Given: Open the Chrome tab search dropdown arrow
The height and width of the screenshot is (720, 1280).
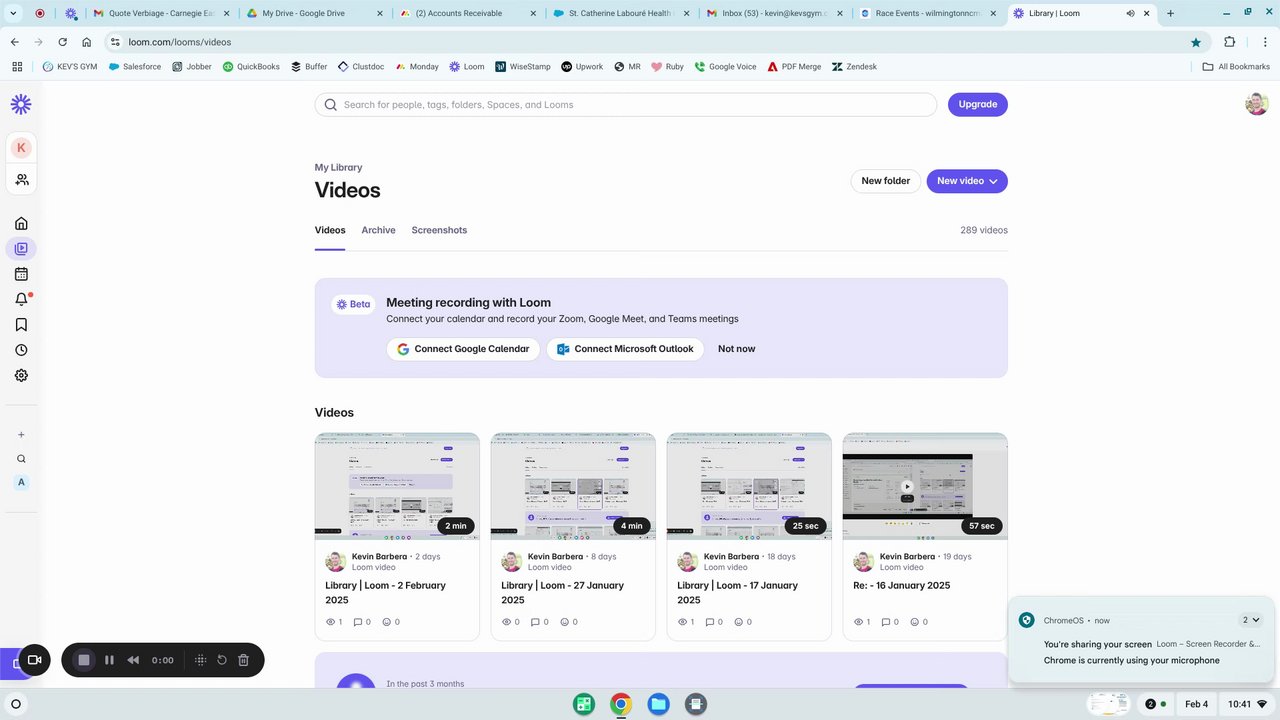Looking at the screenshot, I should pos(14,13).
